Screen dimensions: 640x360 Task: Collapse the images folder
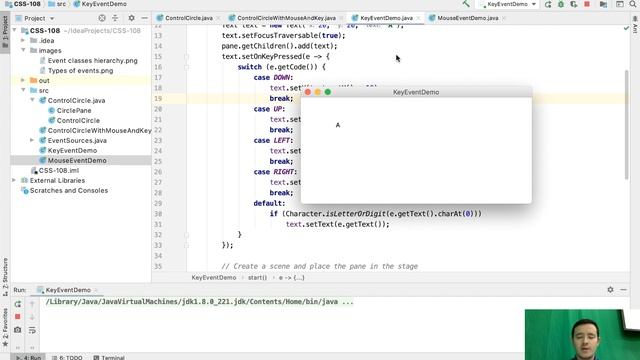coord(23,50)
